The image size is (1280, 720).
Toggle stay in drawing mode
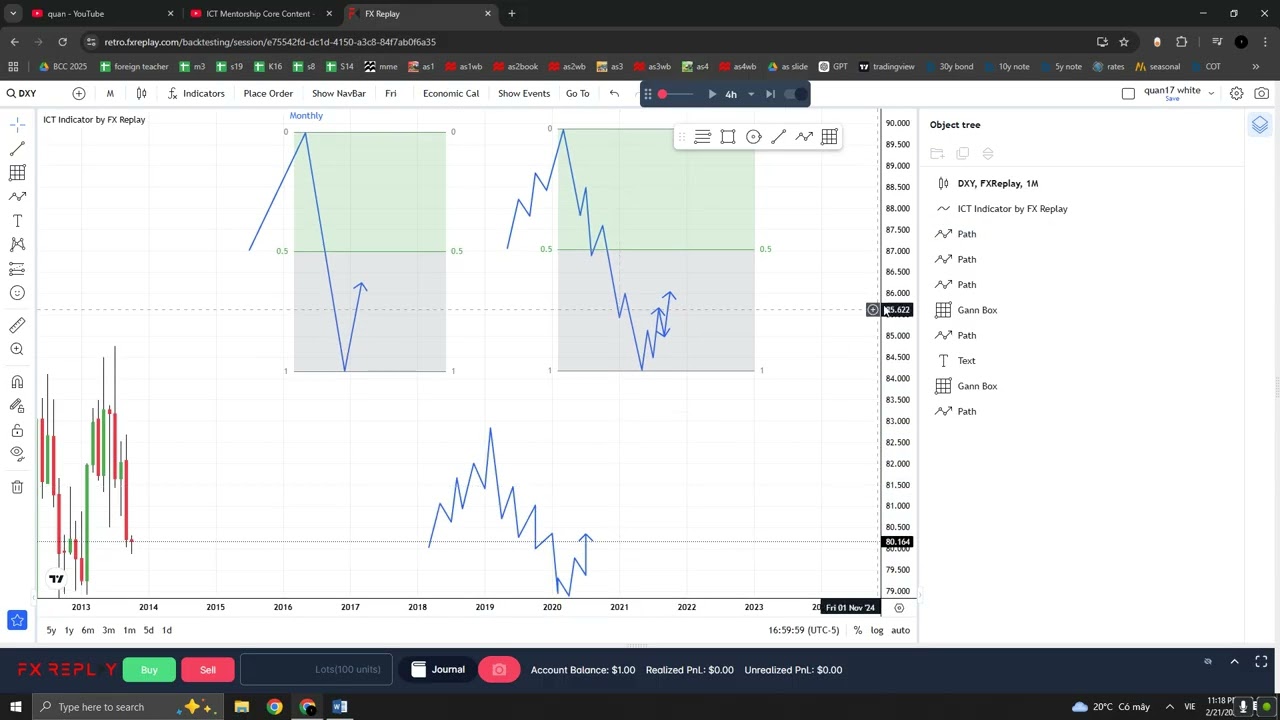[17, 406]
